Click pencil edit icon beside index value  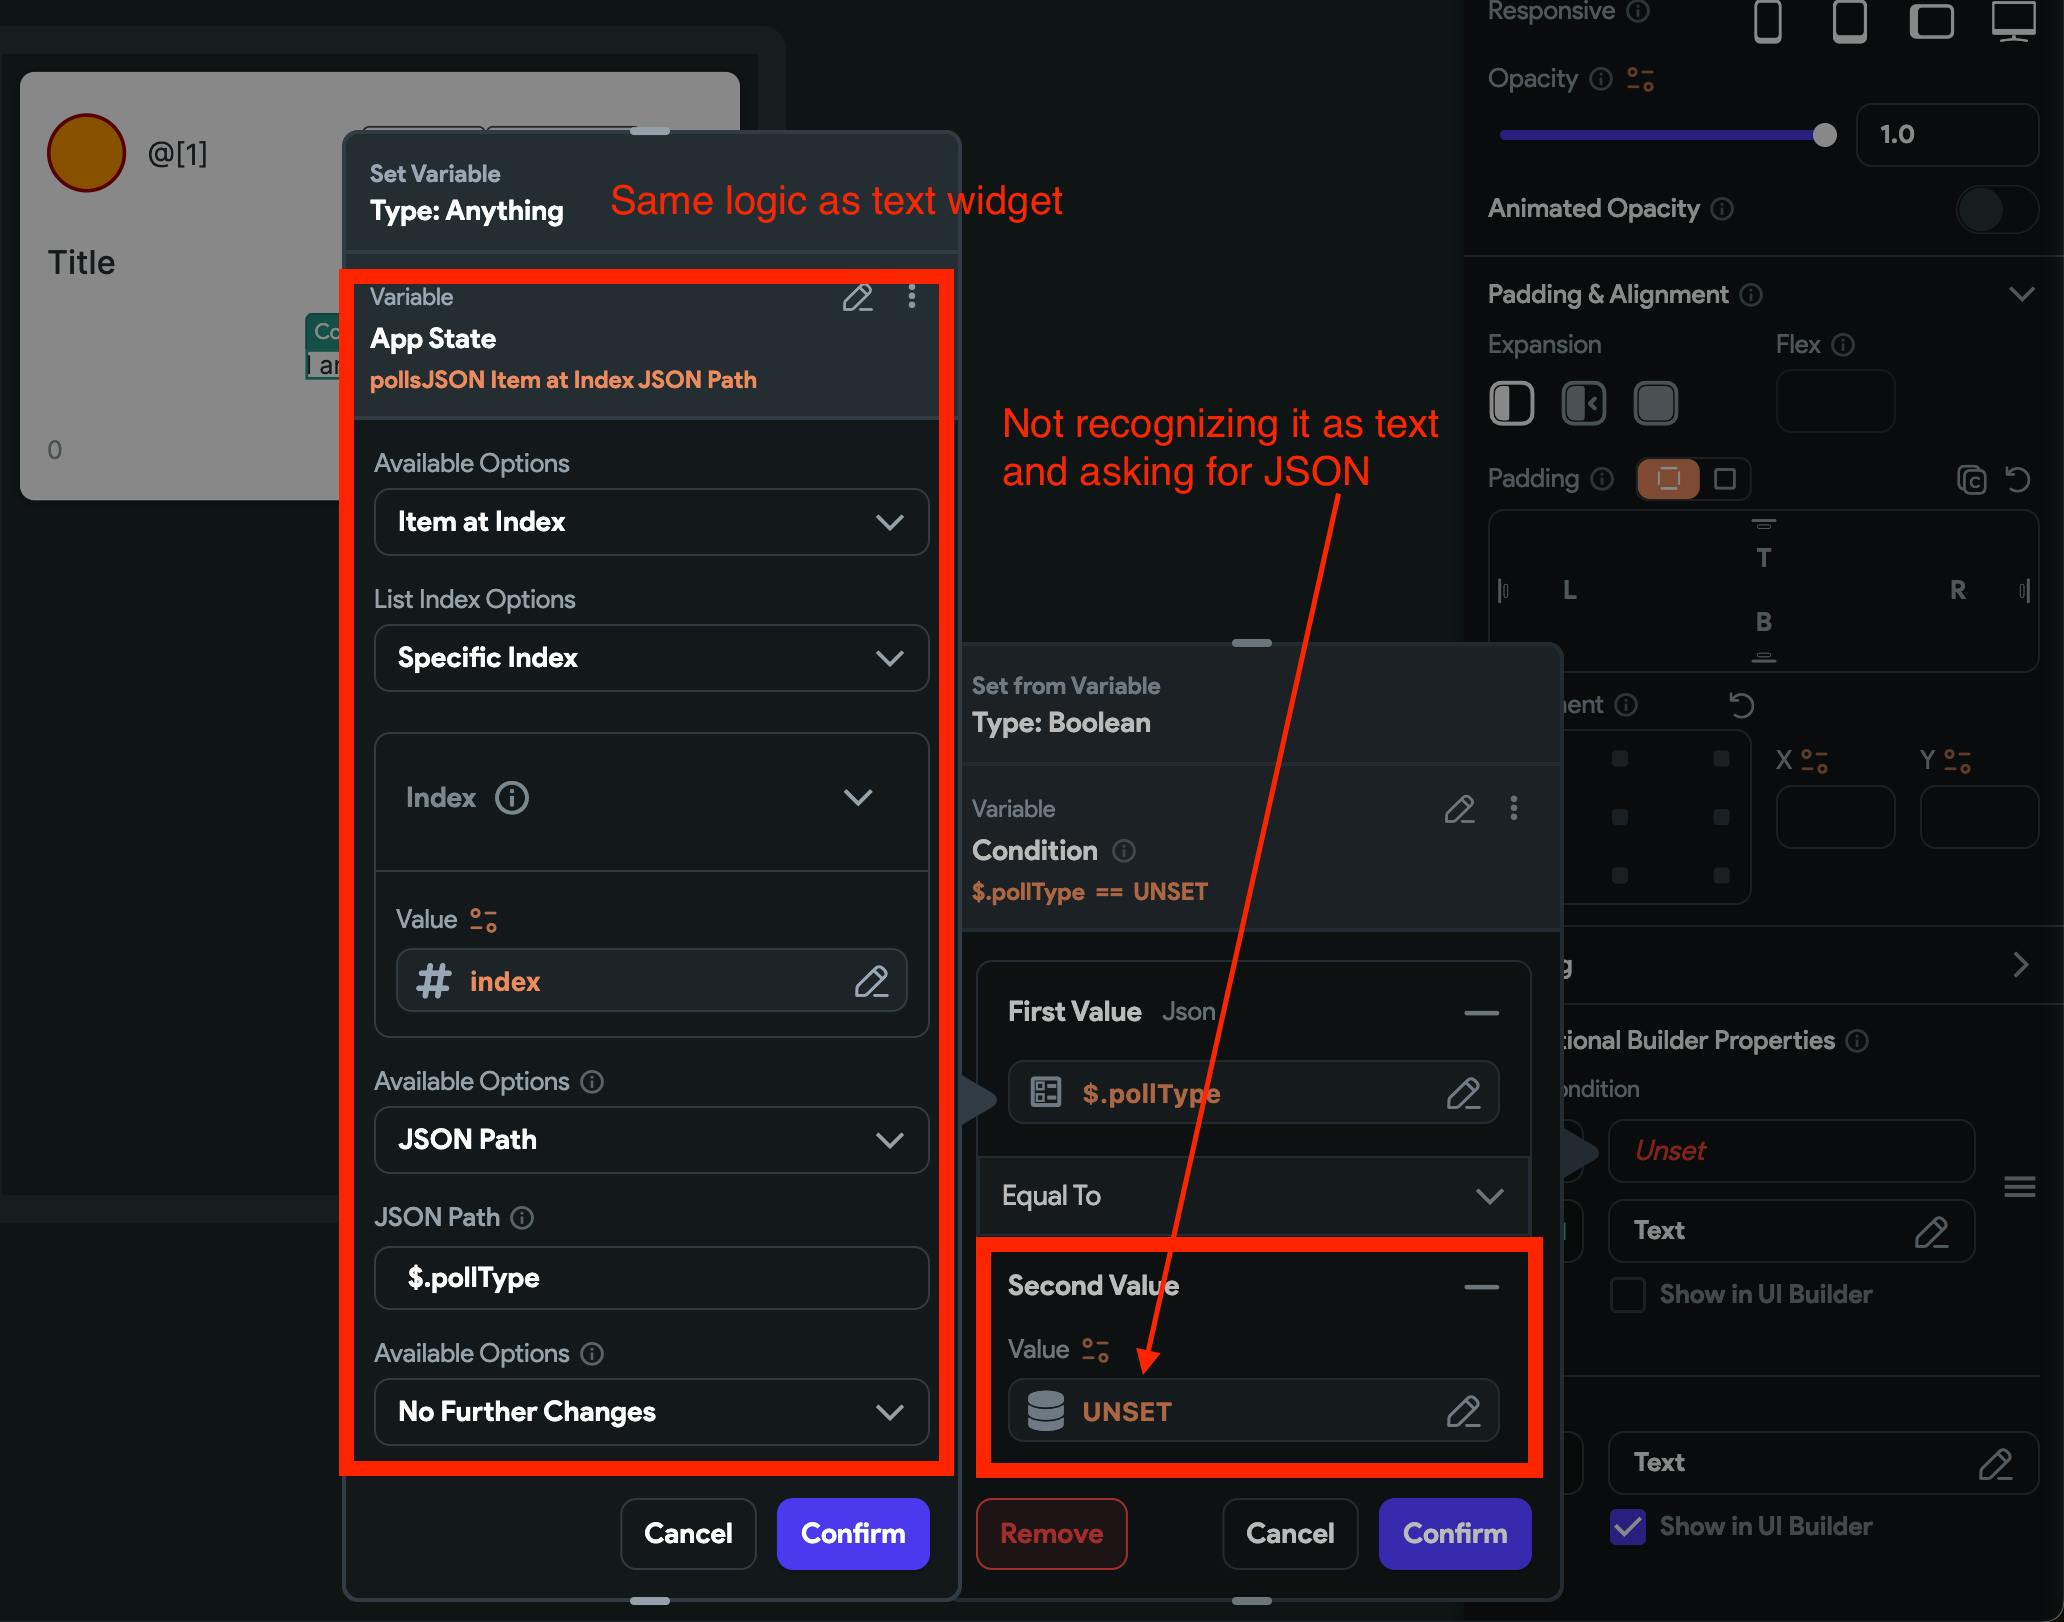coord(871,982)
